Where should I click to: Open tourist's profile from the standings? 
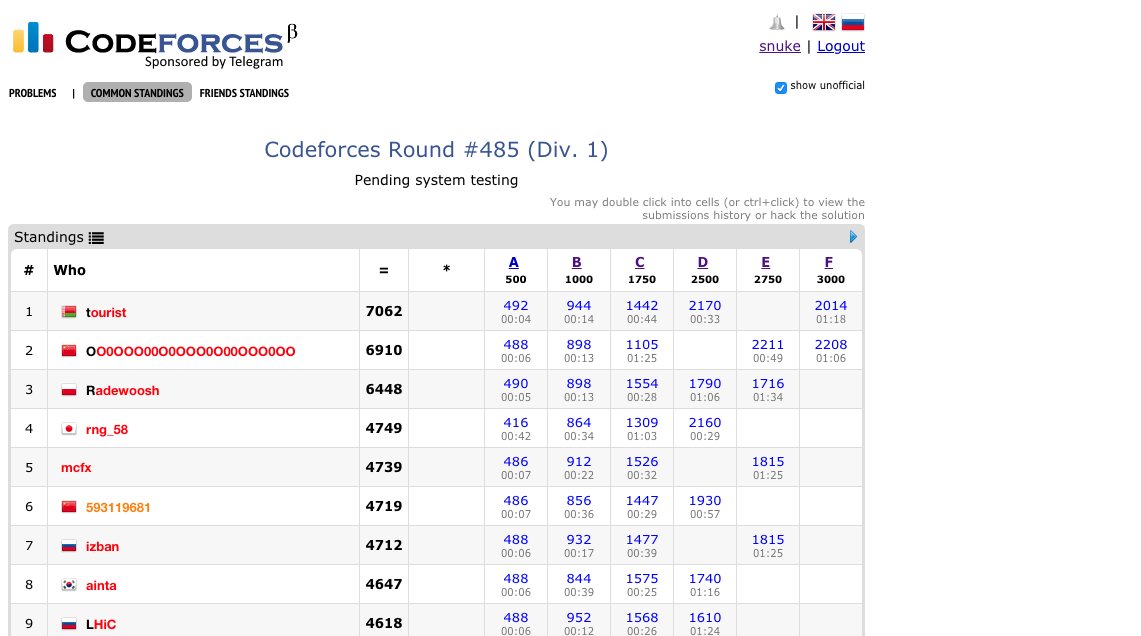[104, 312]
